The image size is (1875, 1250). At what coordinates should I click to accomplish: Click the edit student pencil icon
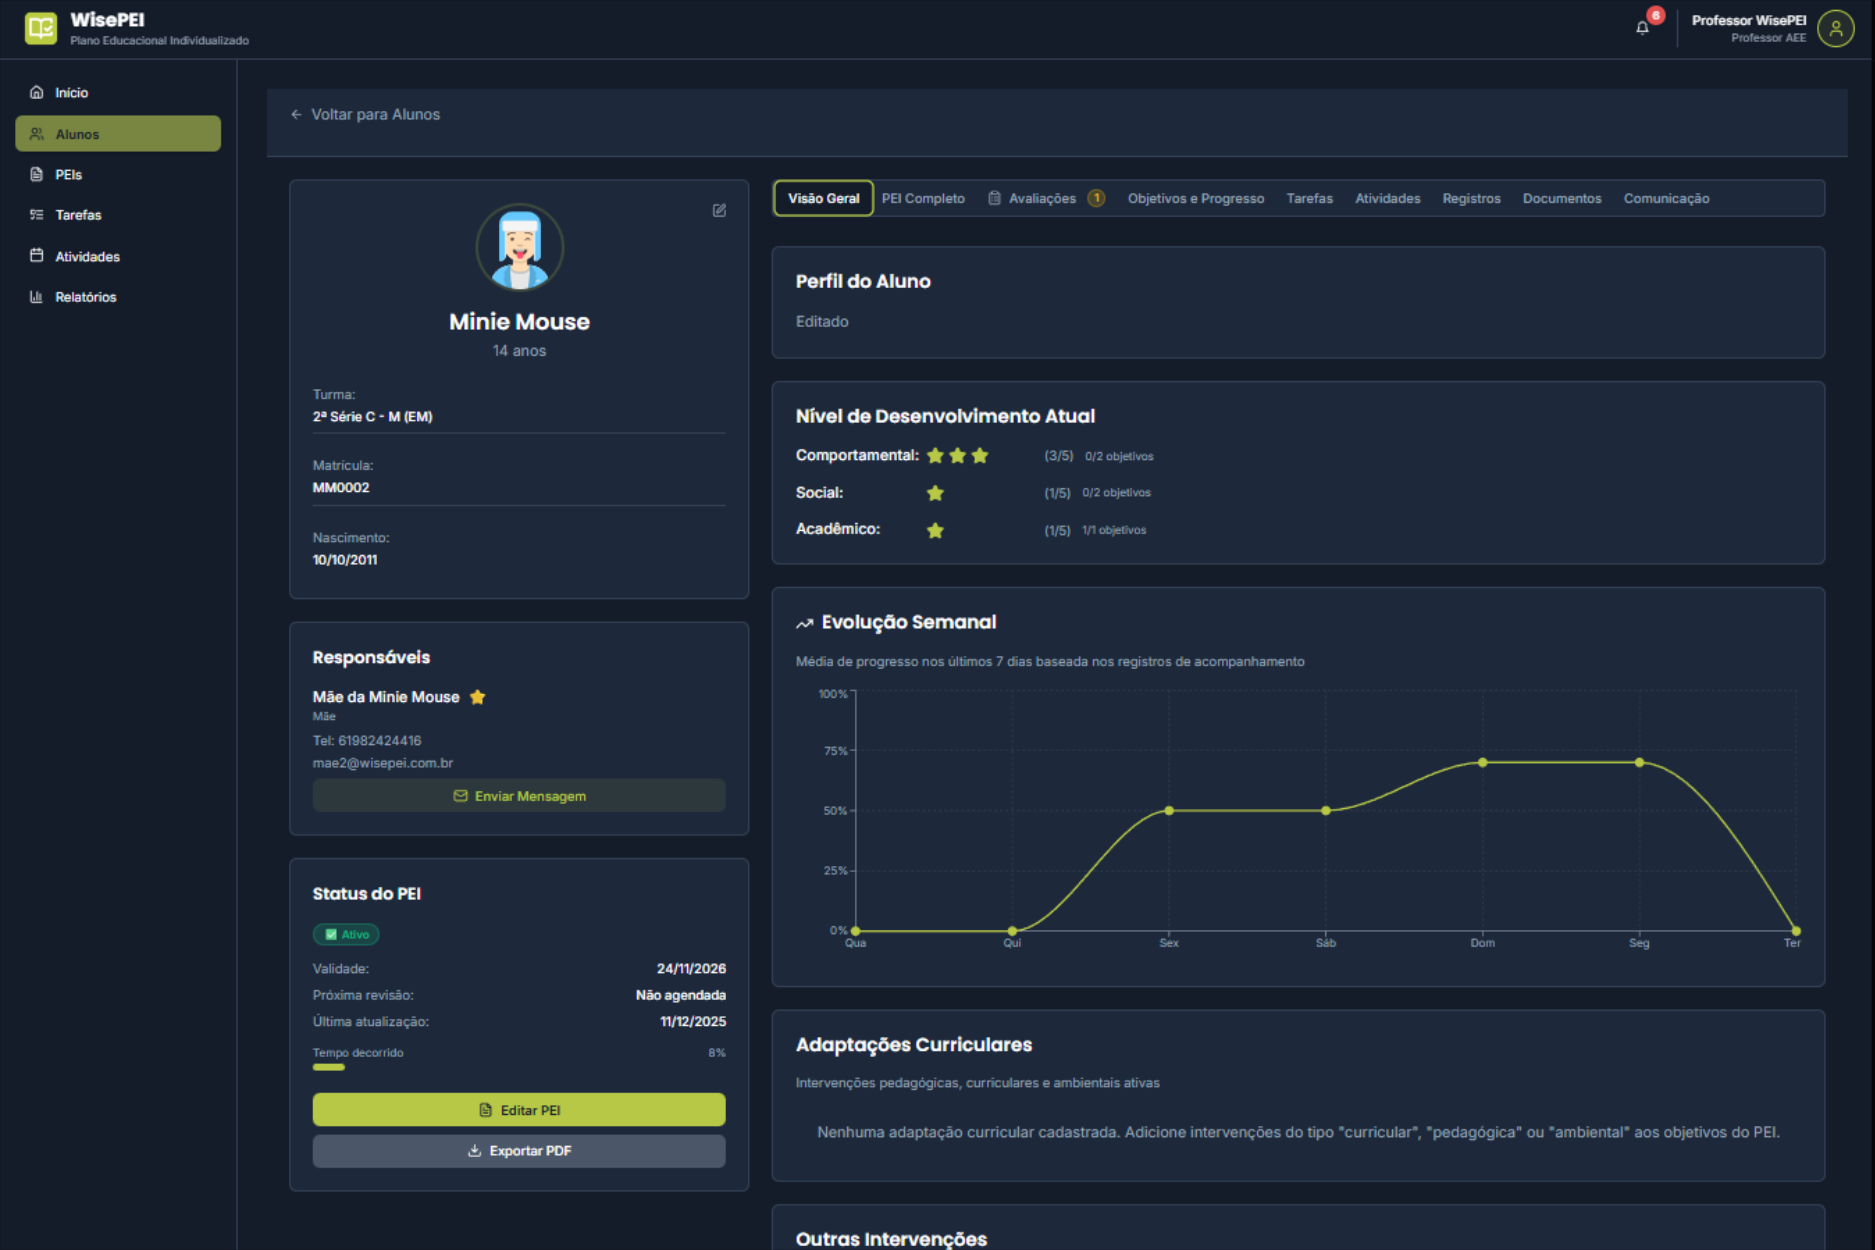[x=719, y=210]
